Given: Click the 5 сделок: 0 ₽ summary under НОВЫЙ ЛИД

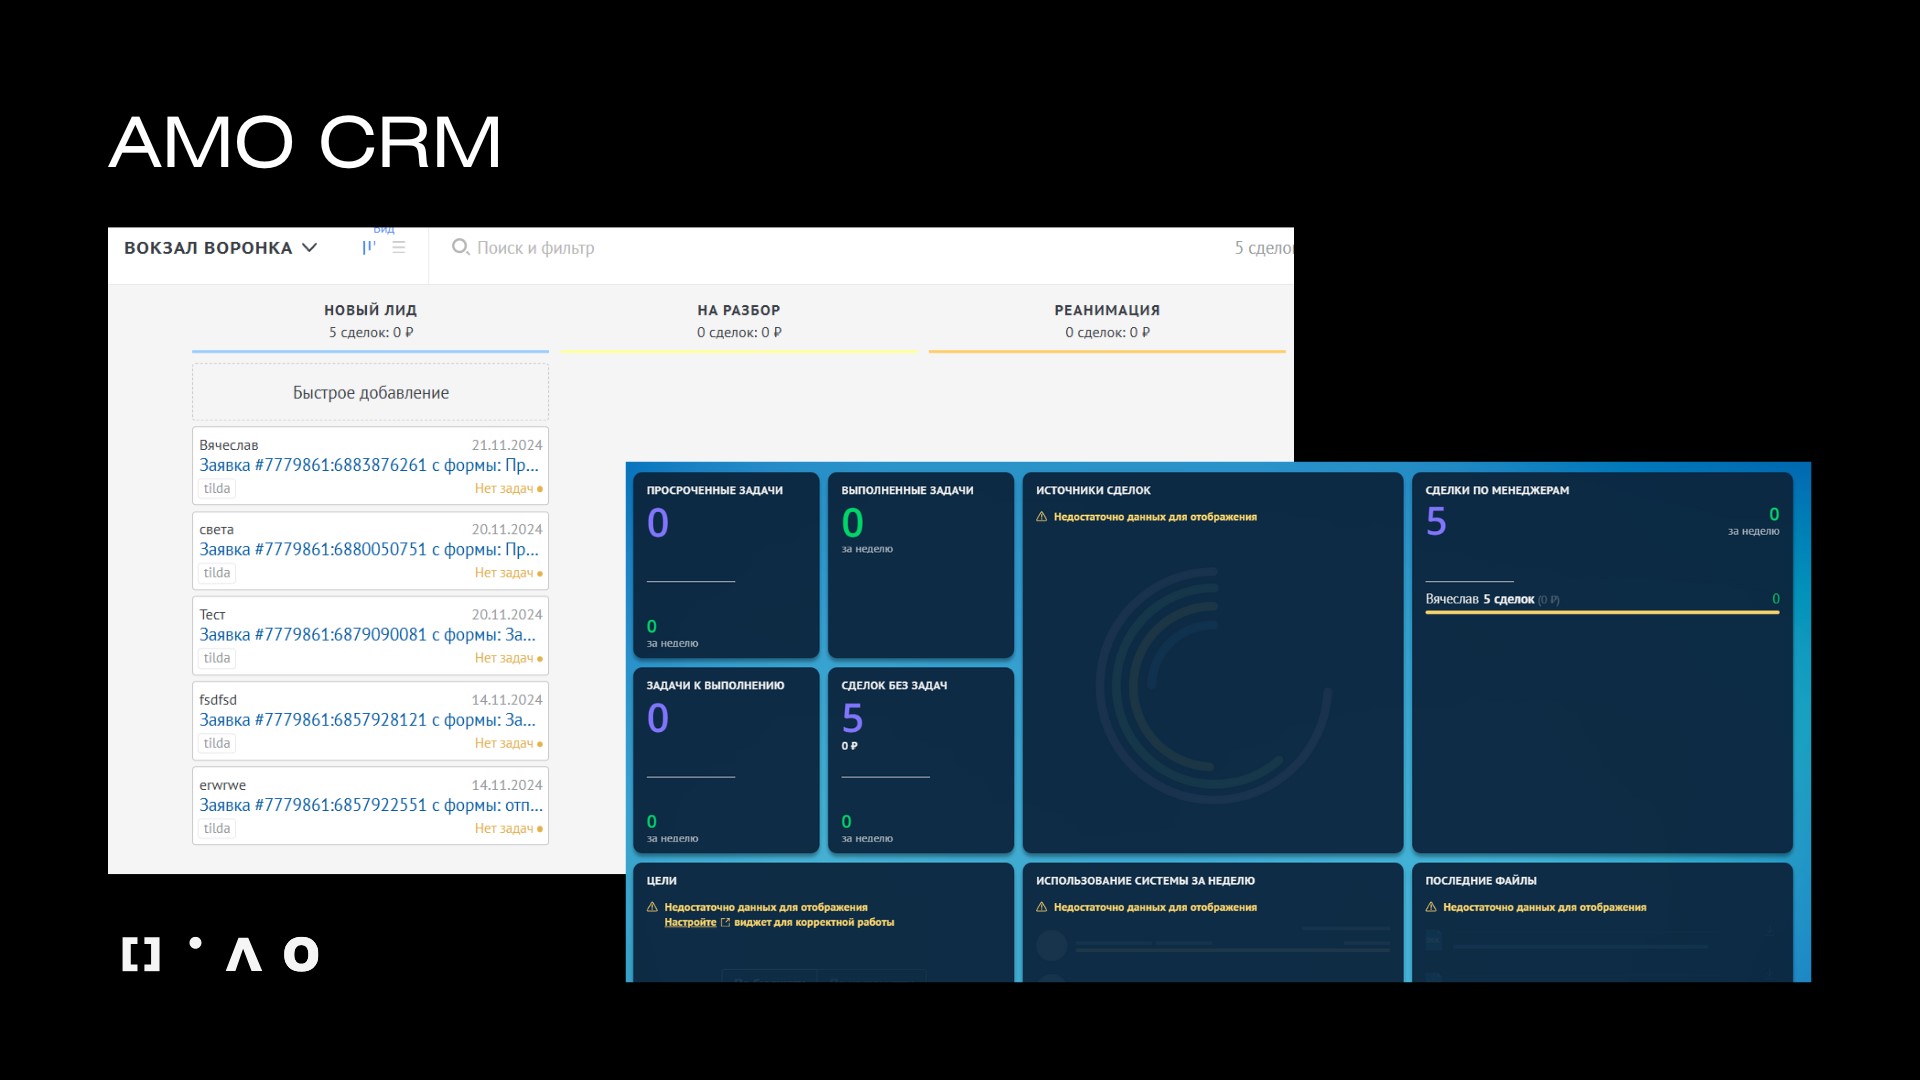Looking at the screenshot, I should [x=371, y=332].
